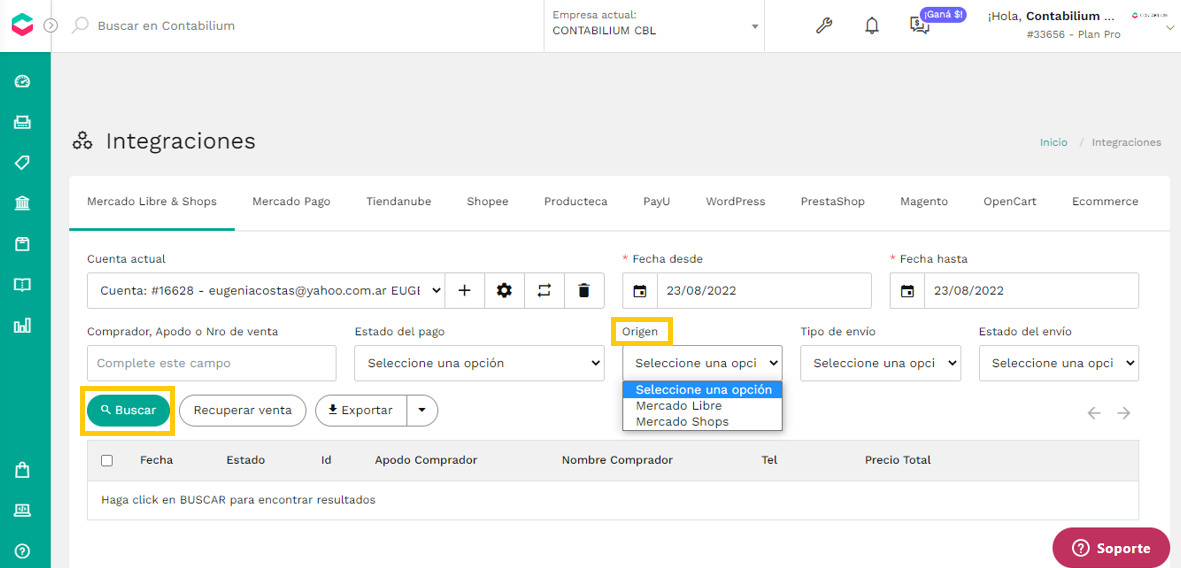Click the Exportar button
This screenshot has width=1181, height=568.
(x=362, y=411)
